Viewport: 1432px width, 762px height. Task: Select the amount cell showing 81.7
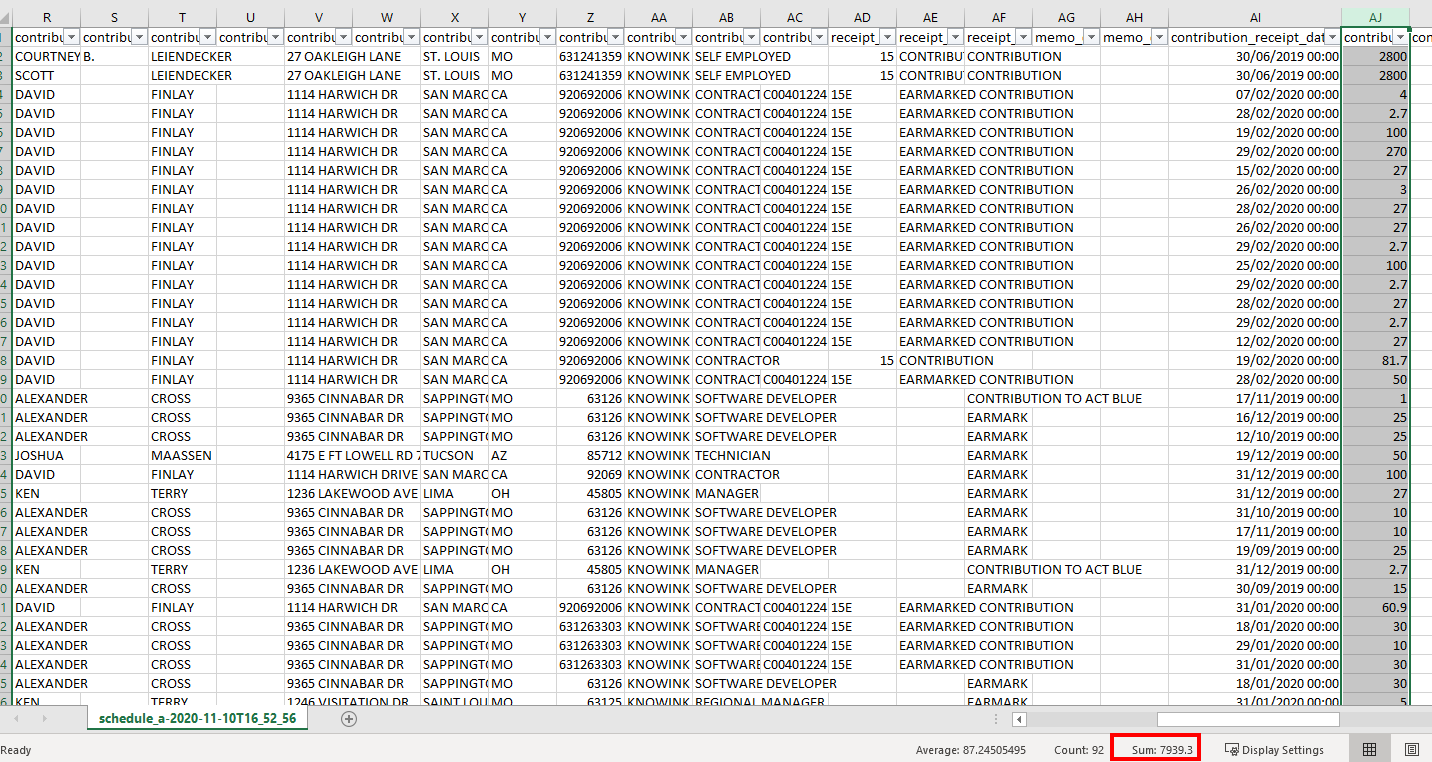pos(1375,360)
